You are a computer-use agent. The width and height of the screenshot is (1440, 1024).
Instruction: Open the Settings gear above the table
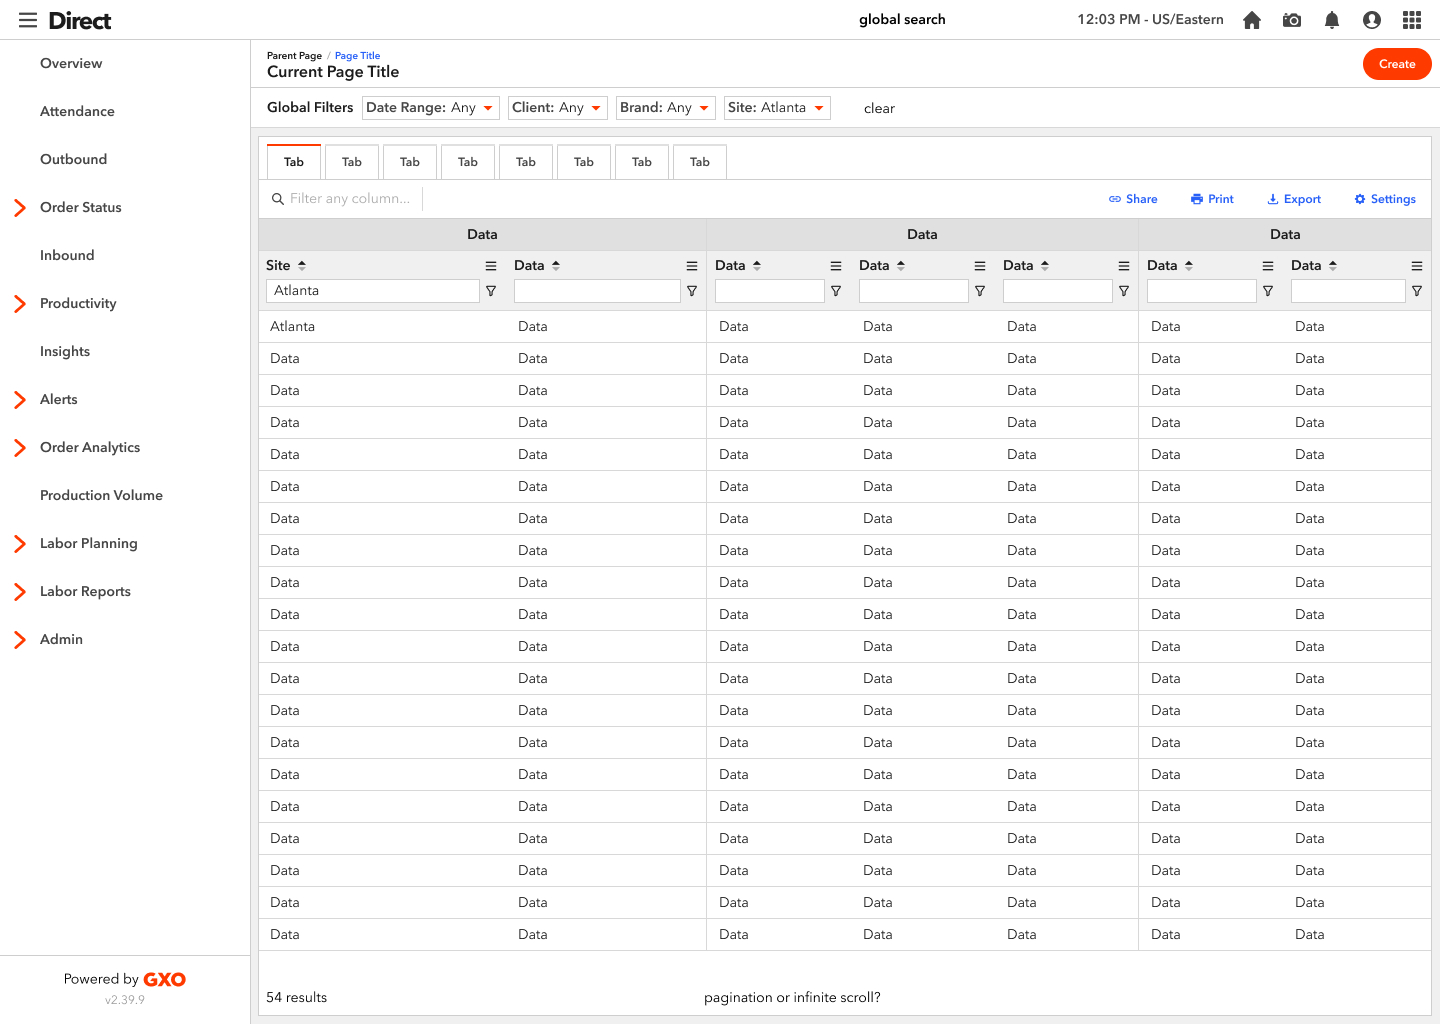coord(1385,198)
